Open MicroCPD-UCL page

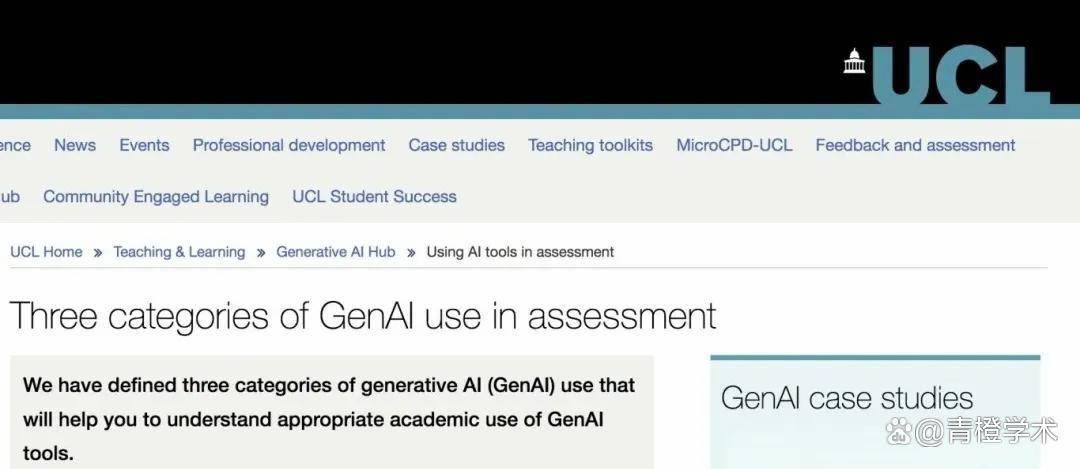tap(734, 145)
